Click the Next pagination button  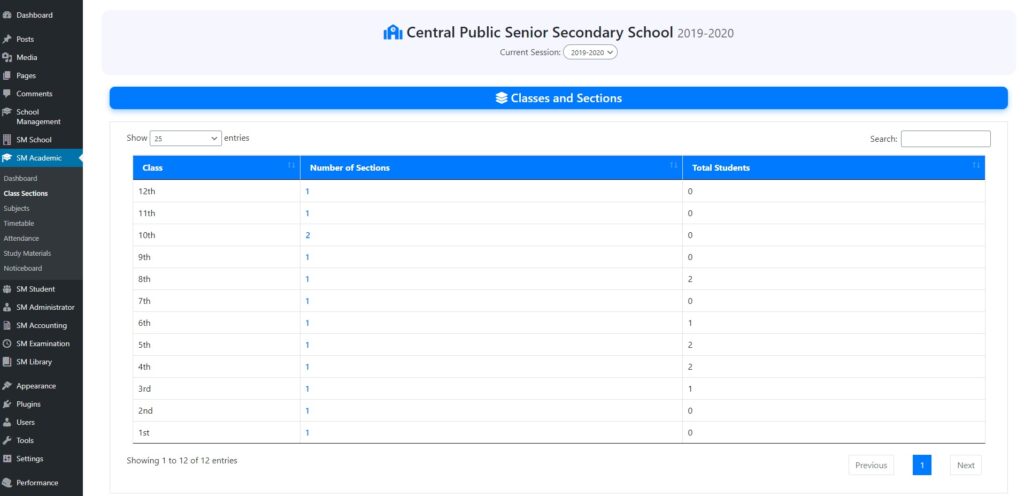coord(965,465)
